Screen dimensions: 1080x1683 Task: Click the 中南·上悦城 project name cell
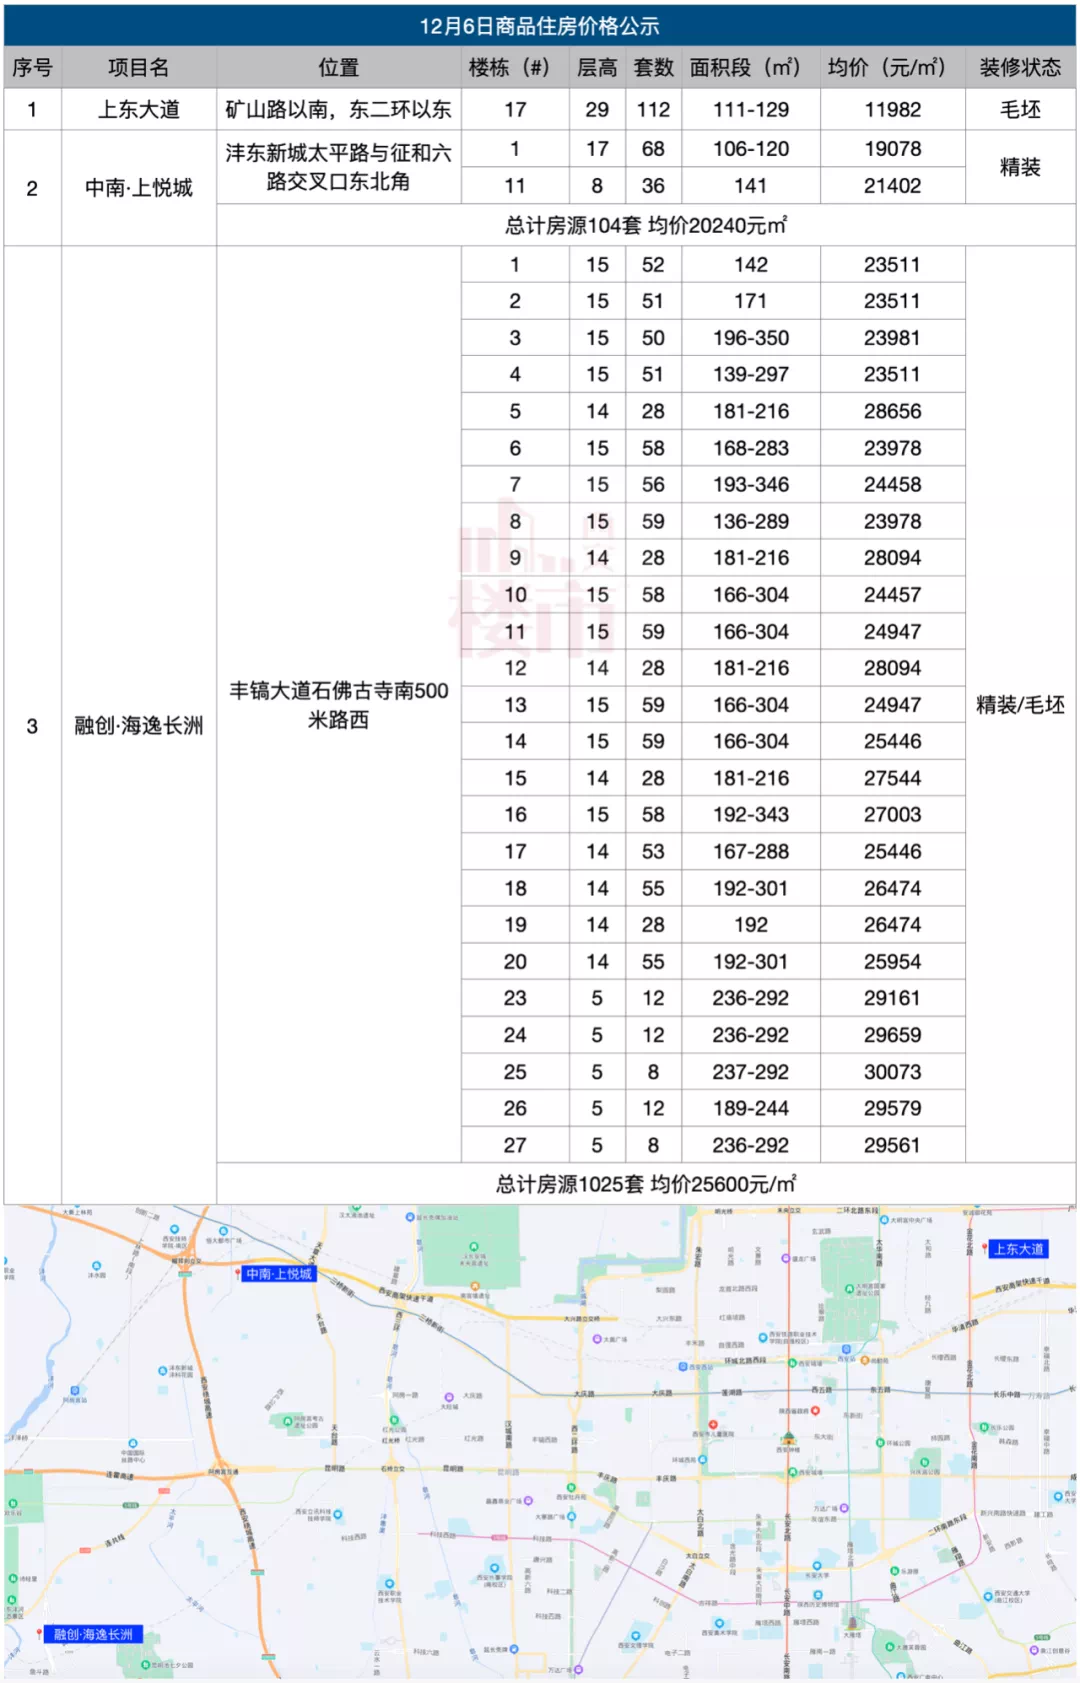138,187
